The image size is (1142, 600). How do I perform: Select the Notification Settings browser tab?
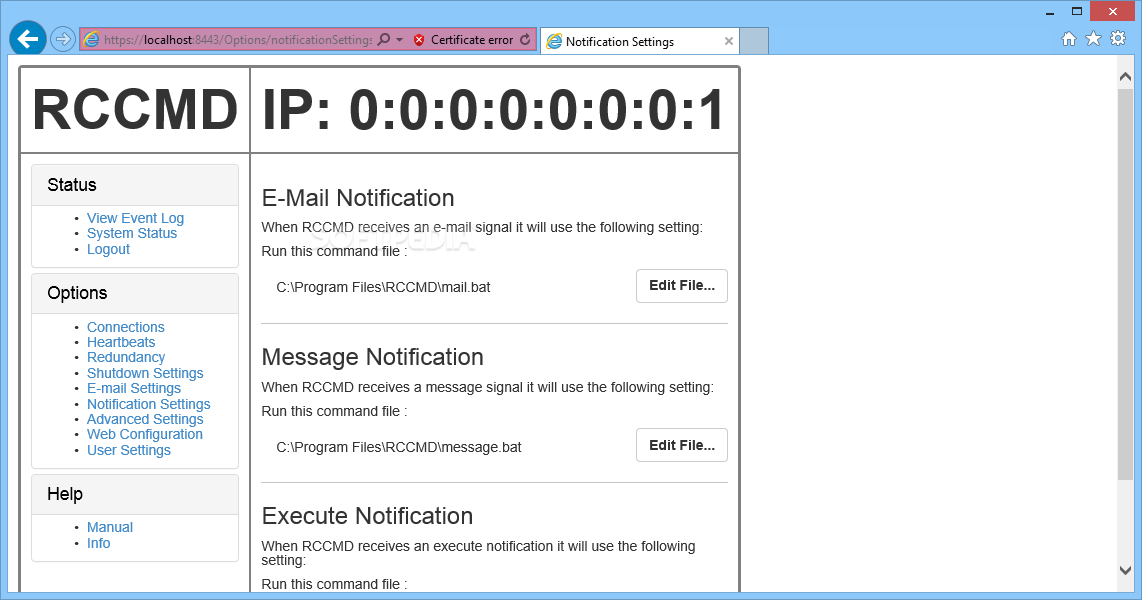tap(639, 42)
